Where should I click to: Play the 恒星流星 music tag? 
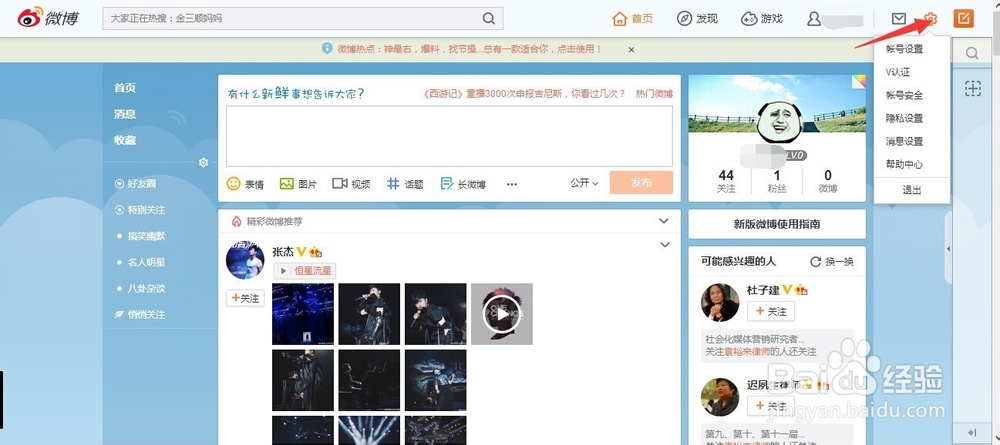tap(305, 271)
